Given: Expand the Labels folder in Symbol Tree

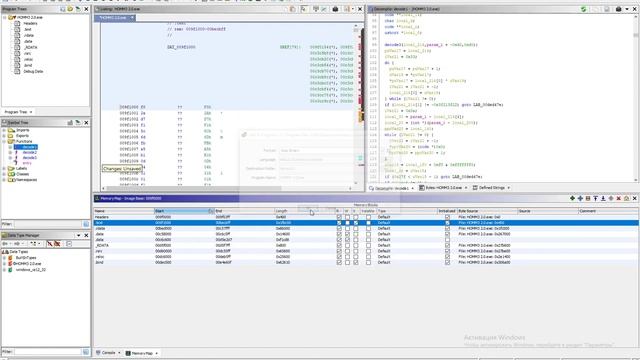Looking at the screenshot, I should 4,168.
